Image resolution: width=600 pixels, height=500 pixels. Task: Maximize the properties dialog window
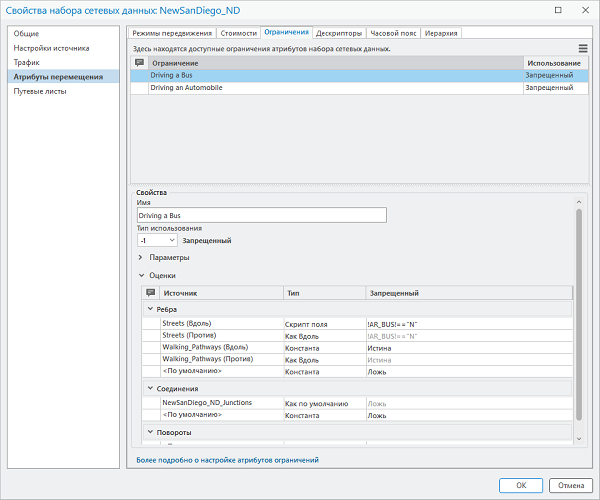pos(556,11)
